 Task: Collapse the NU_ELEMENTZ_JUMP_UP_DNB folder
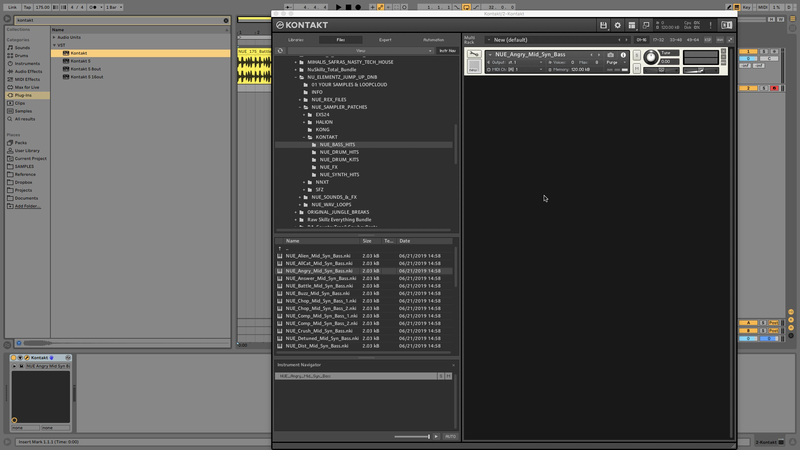[x=296, y=77]
